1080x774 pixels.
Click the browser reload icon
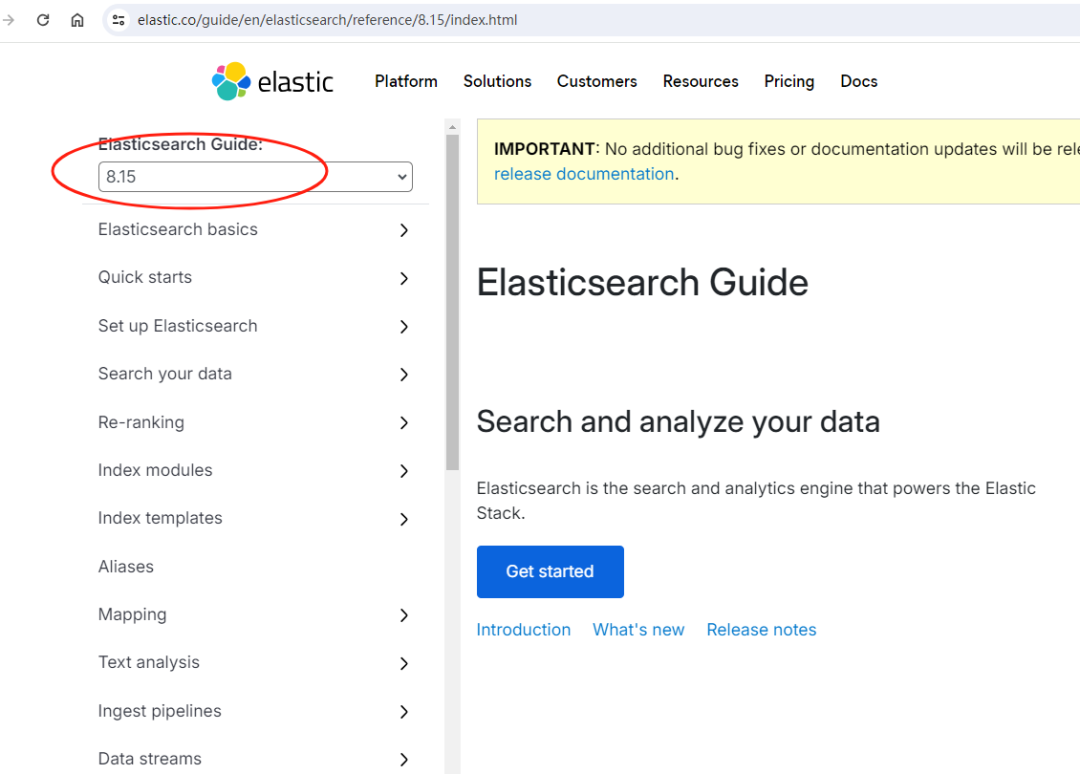point(43,20)
